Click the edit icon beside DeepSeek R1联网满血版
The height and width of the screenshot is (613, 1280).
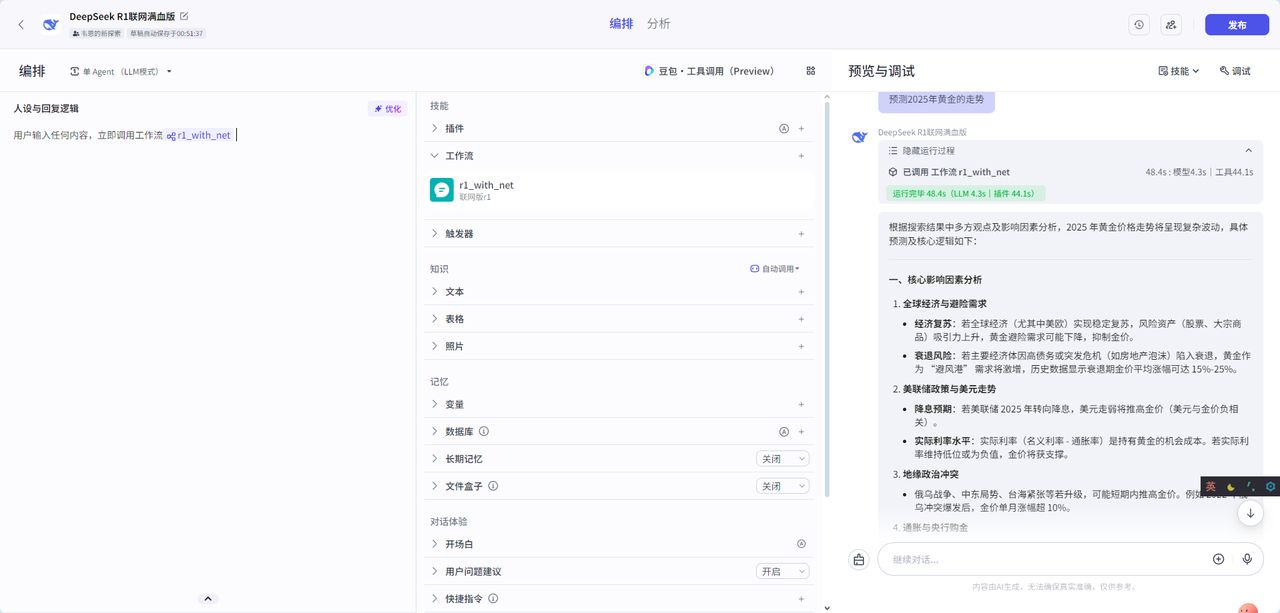pyautogui.click(x=184, y=16)
